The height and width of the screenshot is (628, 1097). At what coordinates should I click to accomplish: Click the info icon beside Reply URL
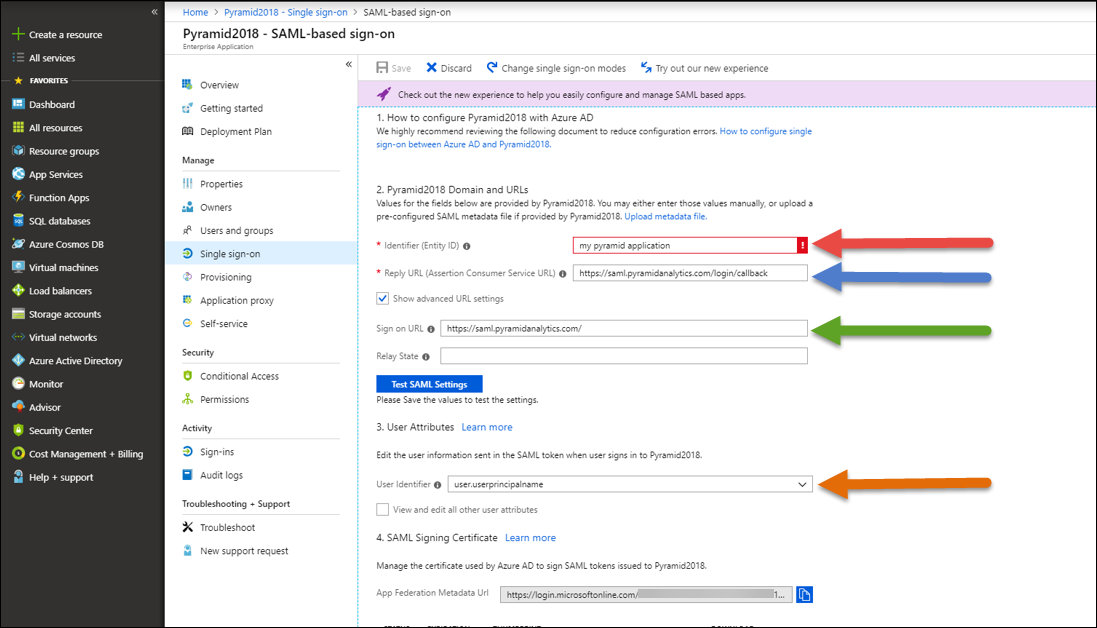tap(562, 273)
